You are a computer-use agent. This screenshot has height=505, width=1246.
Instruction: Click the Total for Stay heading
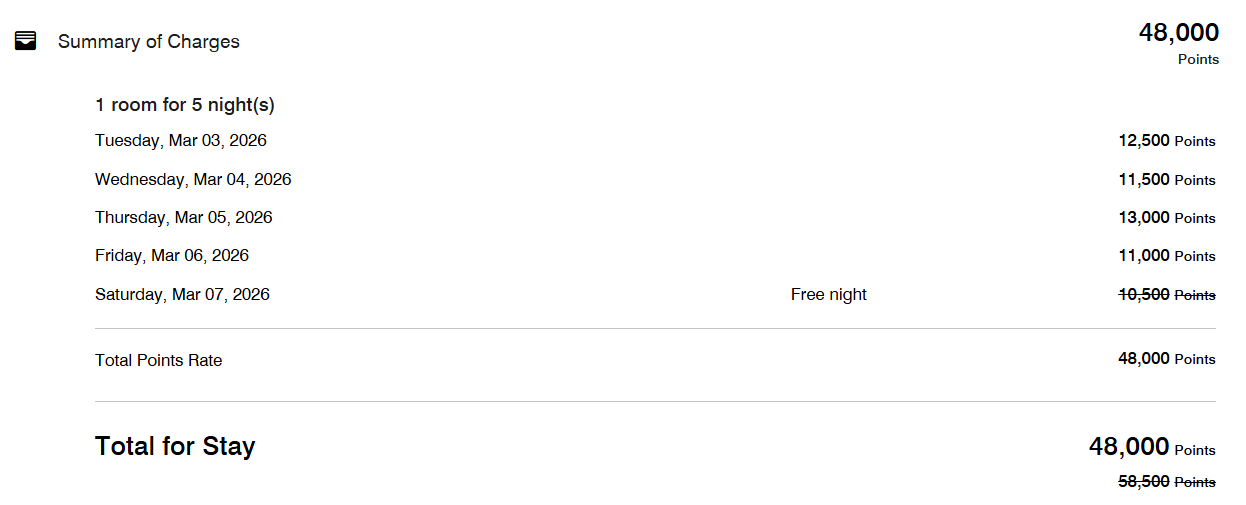pos(175,446)
